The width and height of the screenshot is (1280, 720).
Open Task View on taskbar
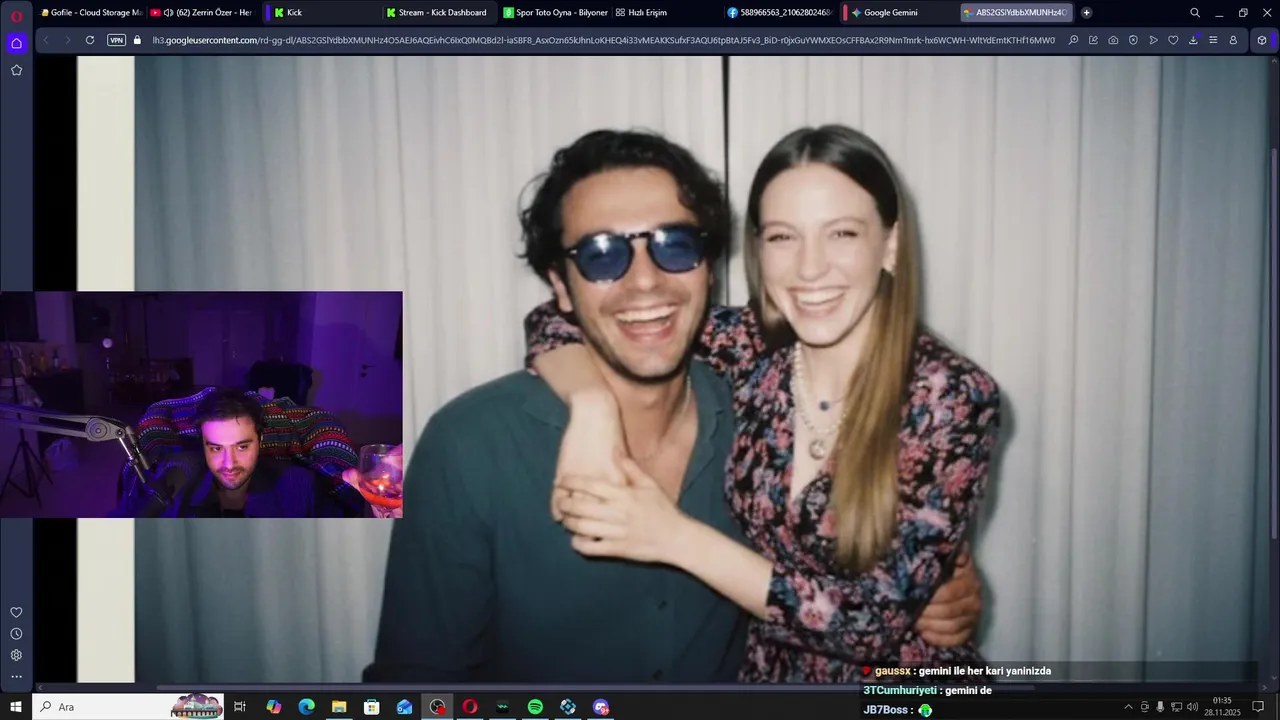[240, 707]
